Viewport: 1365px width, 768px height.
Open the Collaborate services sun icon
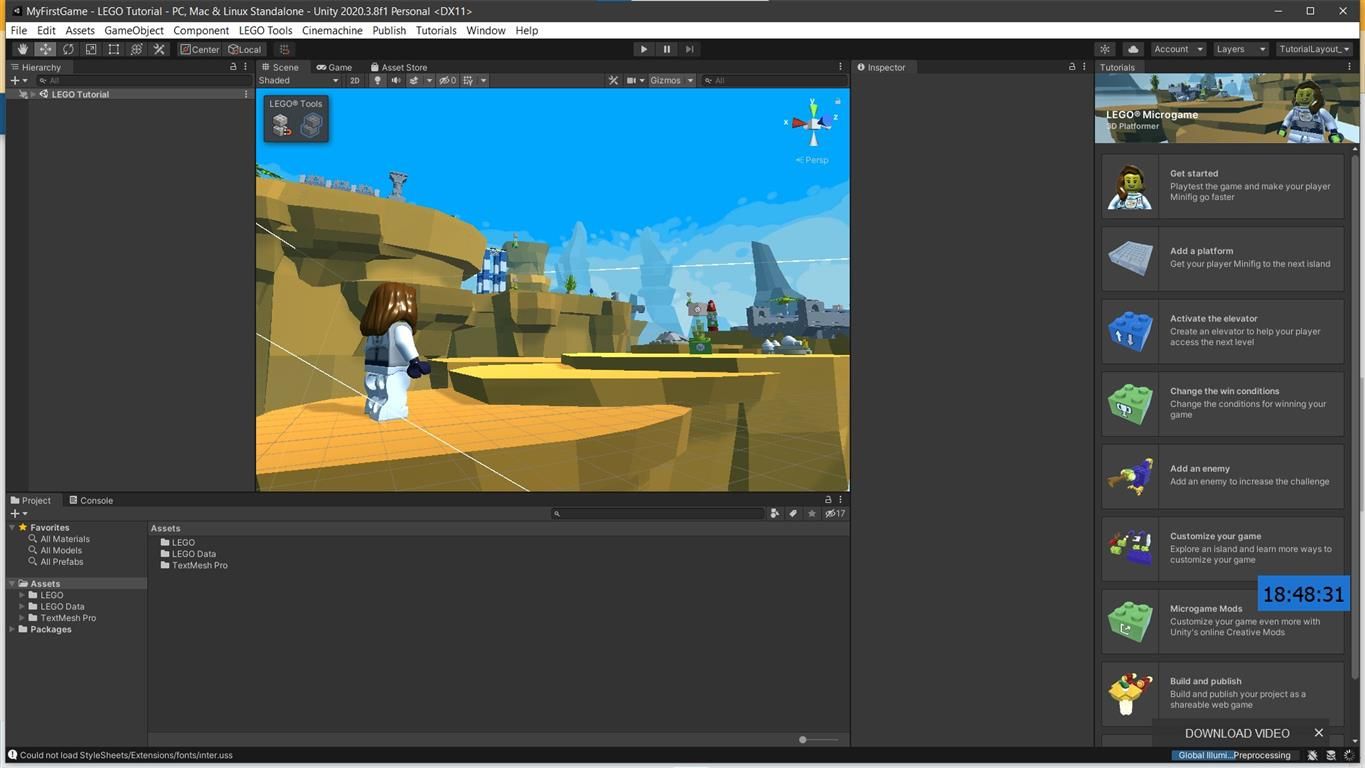pyautogui.click(x=1105, y=49)
